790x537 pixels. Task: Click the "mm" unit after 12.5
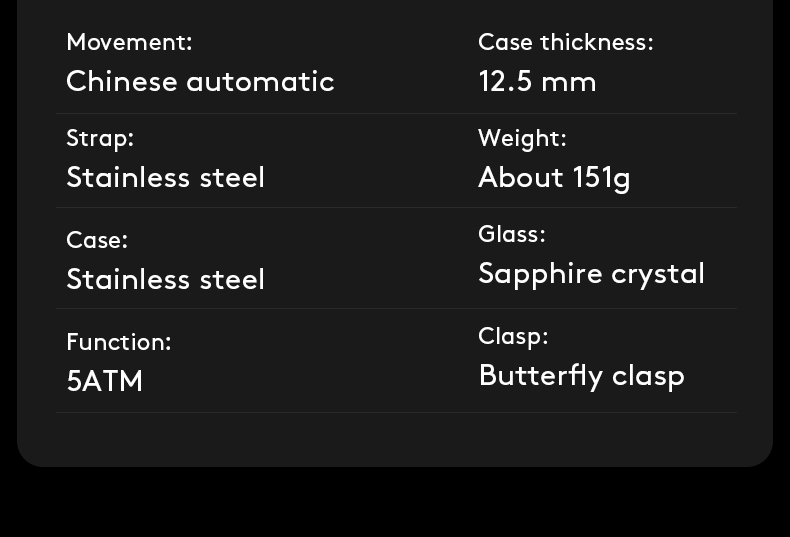[x=568, y=82]
